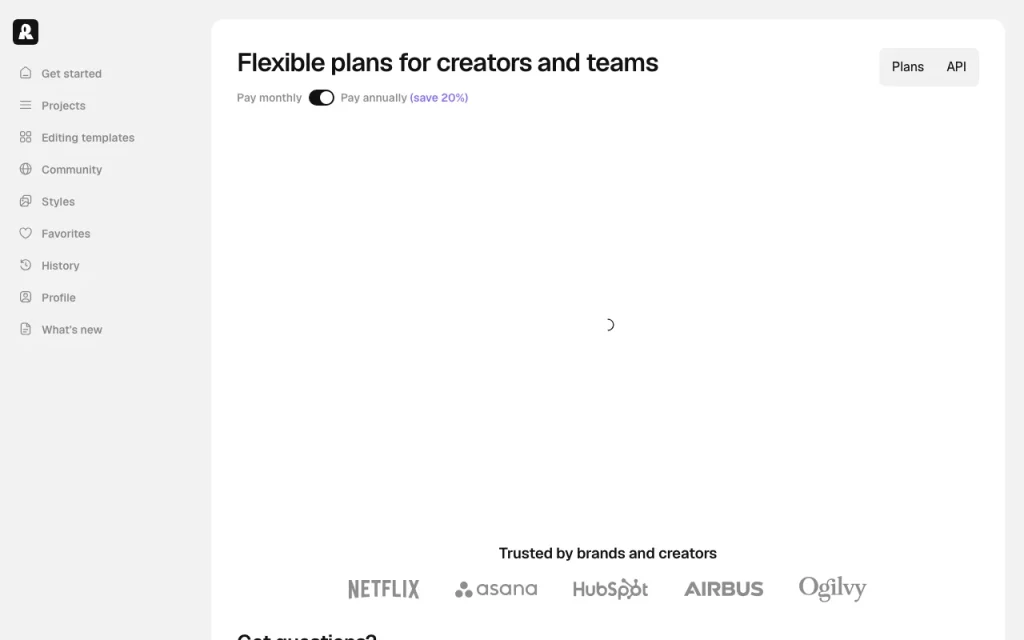Click the save 20% text
The height and width of the screenshot is (640, 1024).
coord(439,98)
